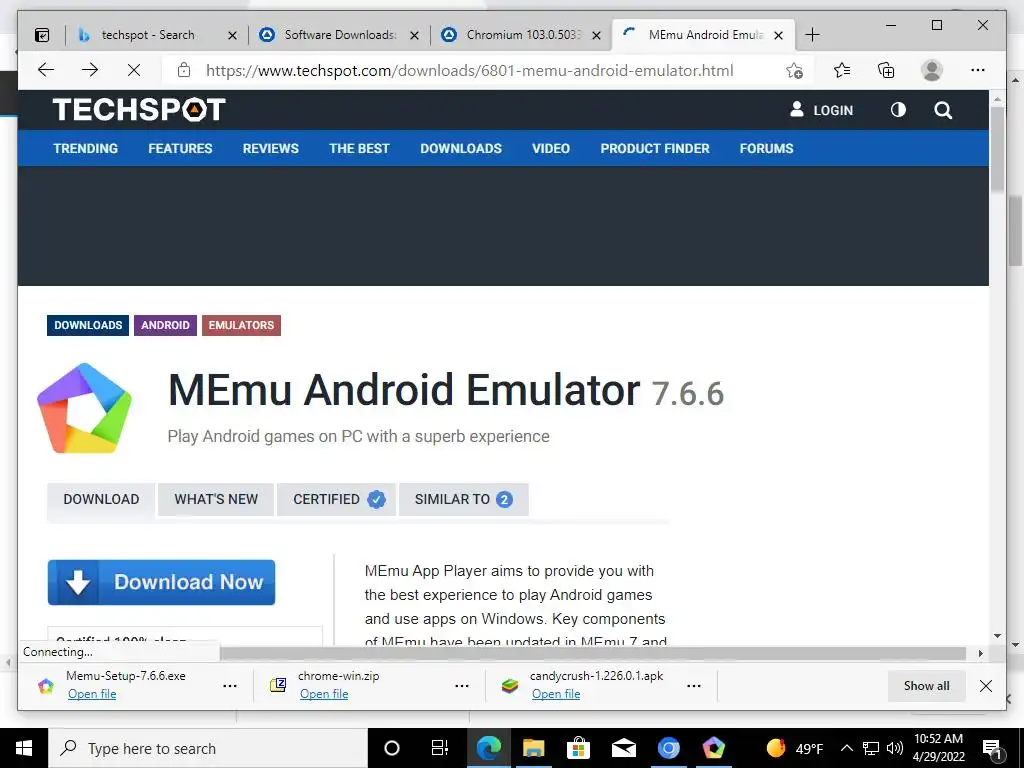Click the ANDROID category tag
Image resolution: width=1024 pixels, height=768 pixels.
(x=165, y=325)
